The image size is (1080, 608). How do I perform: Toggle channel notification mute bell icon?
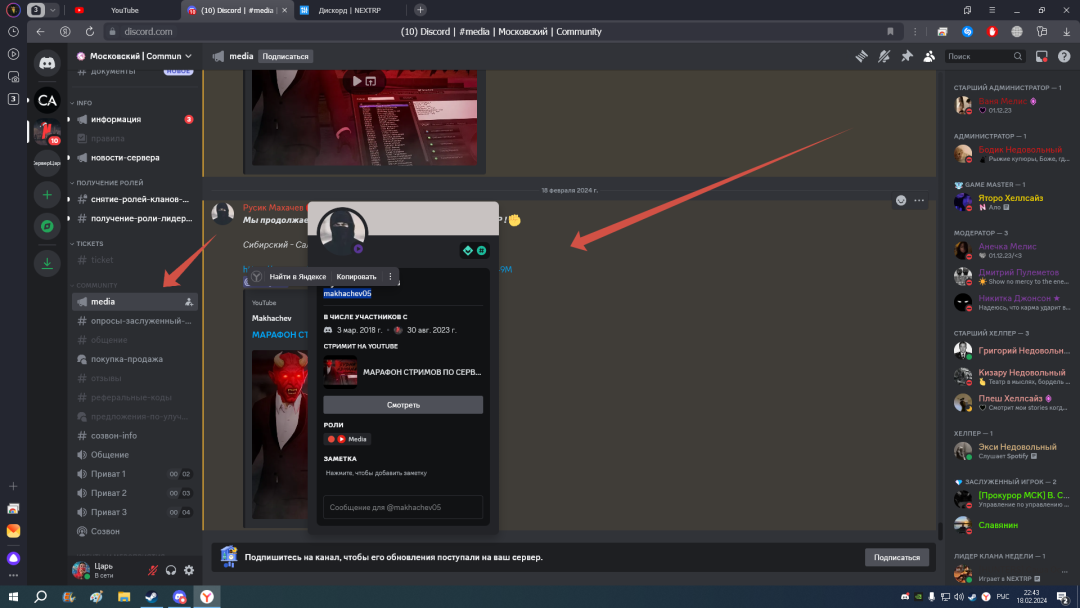click(x=884, y=56)
